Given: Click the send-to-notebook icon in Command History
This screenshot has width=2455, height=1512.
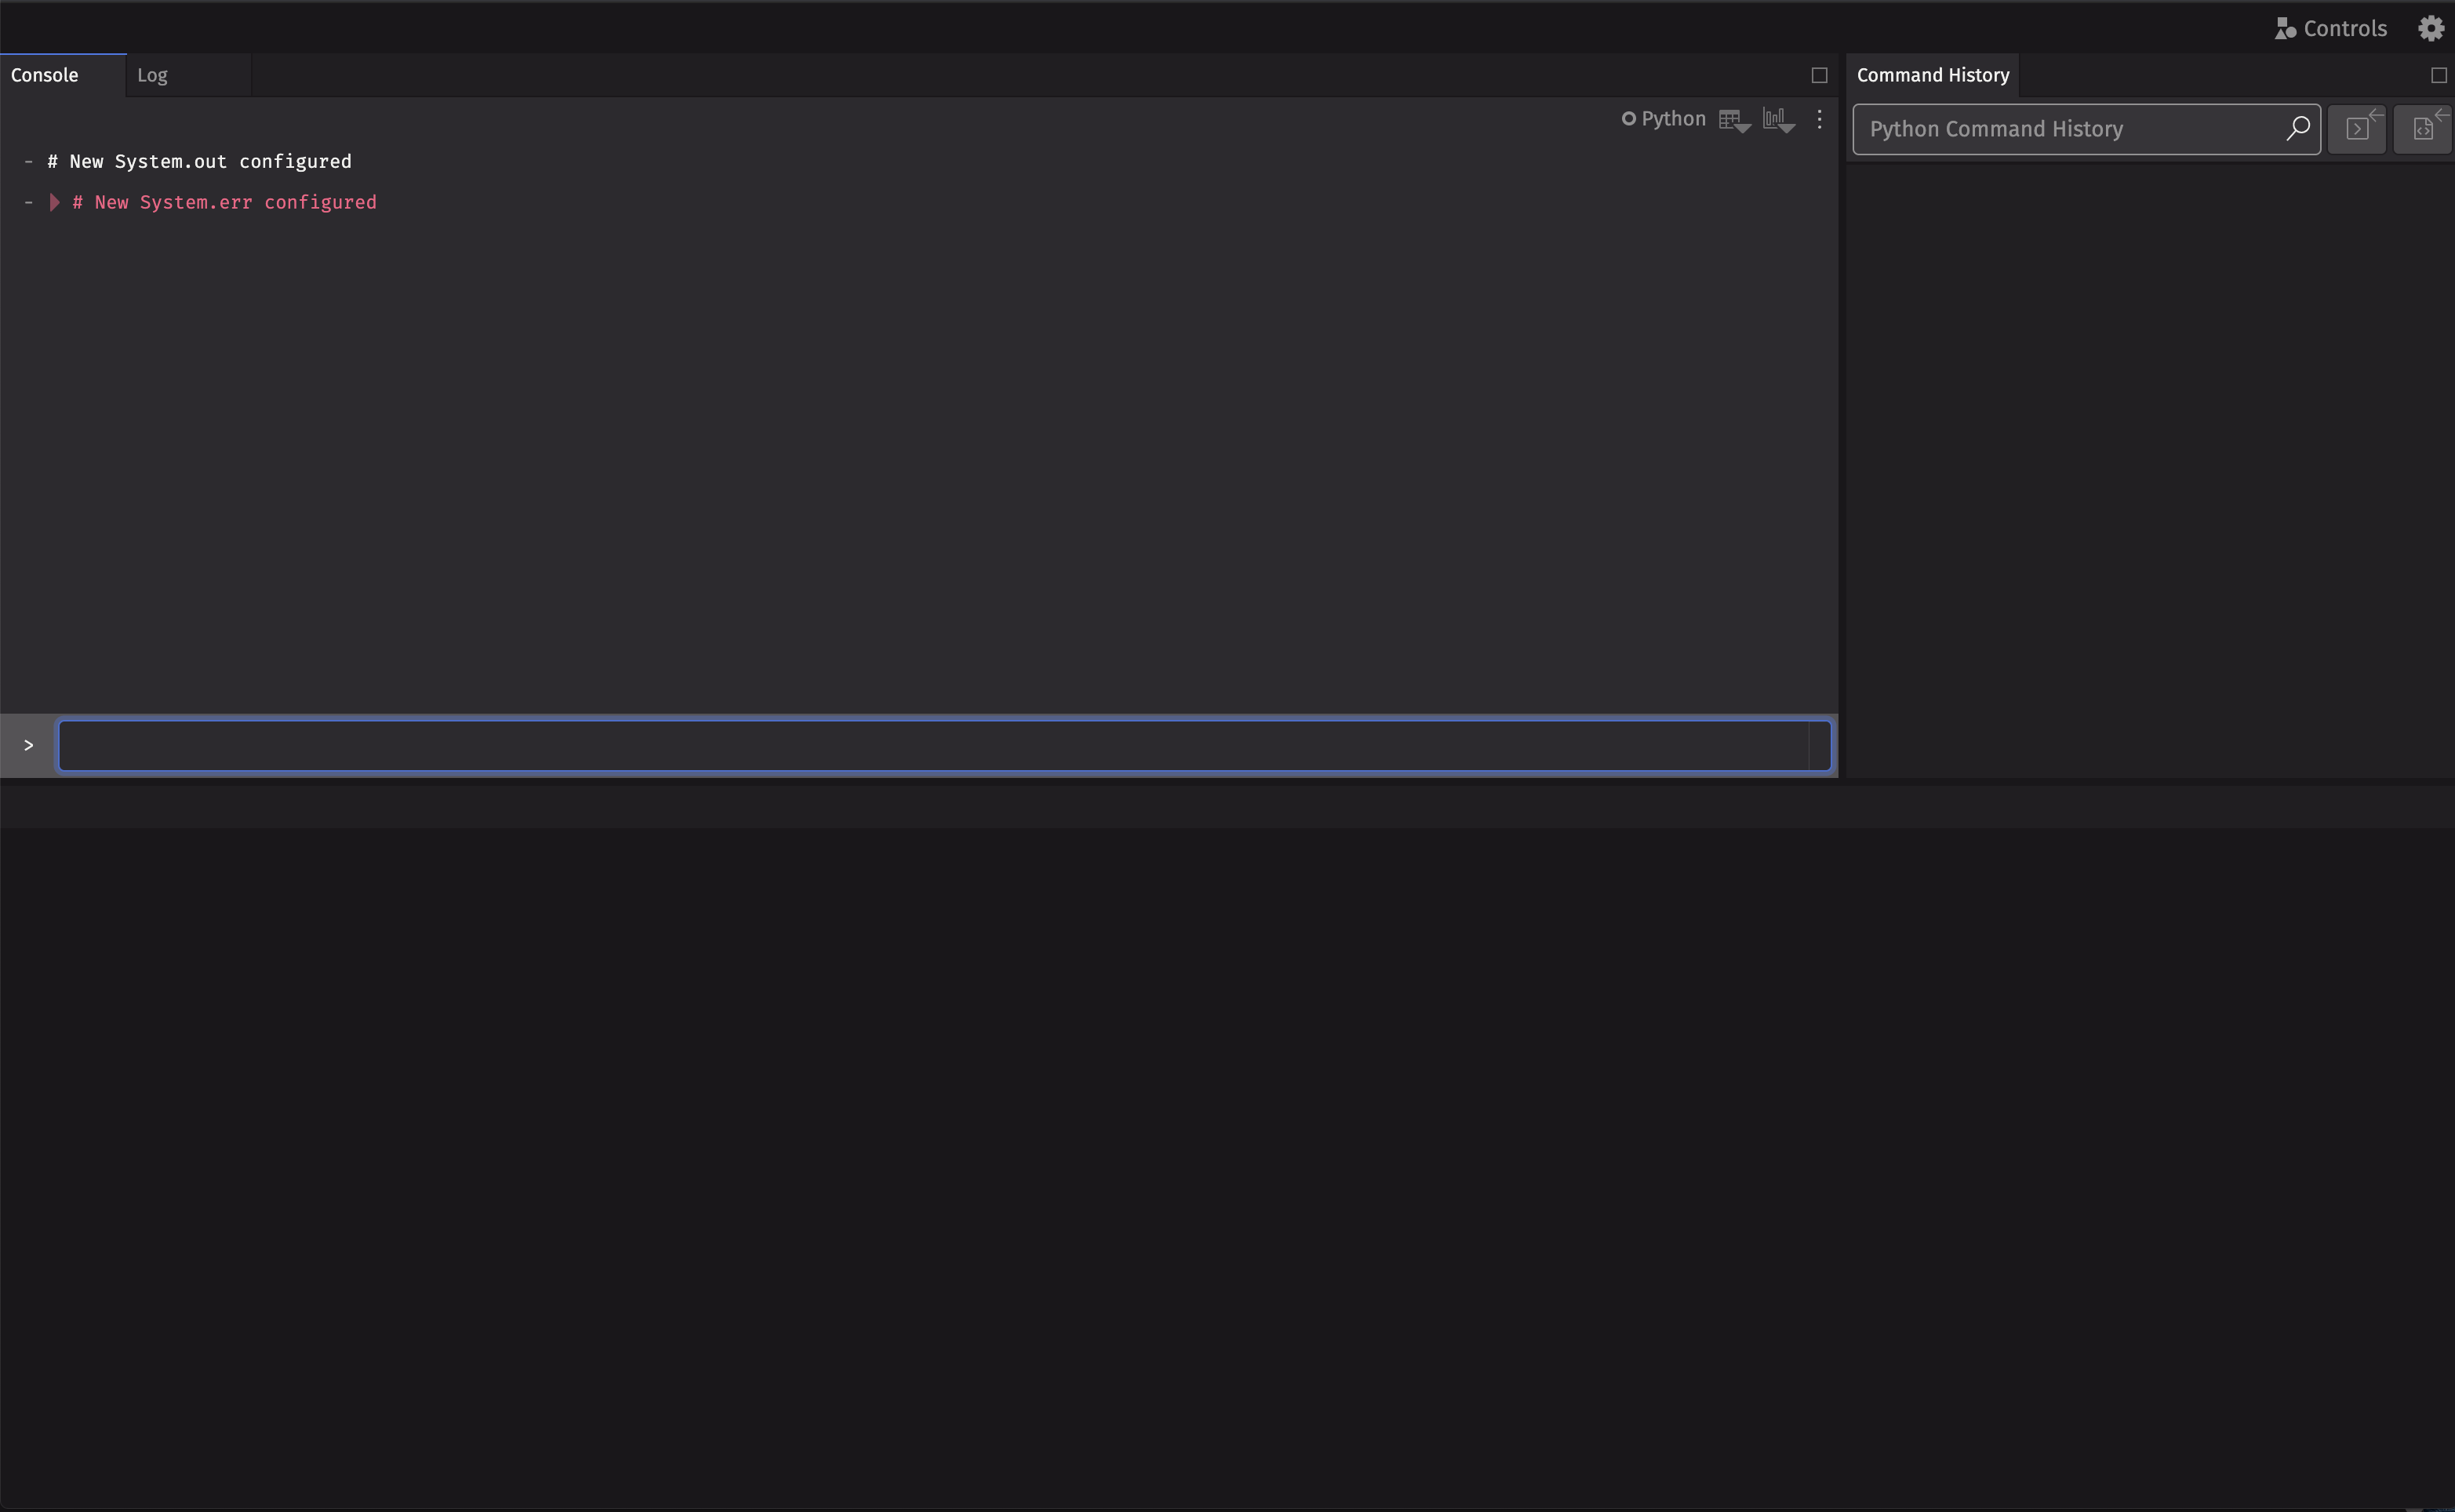Looking at the screenshot, I should (2423, 128).
